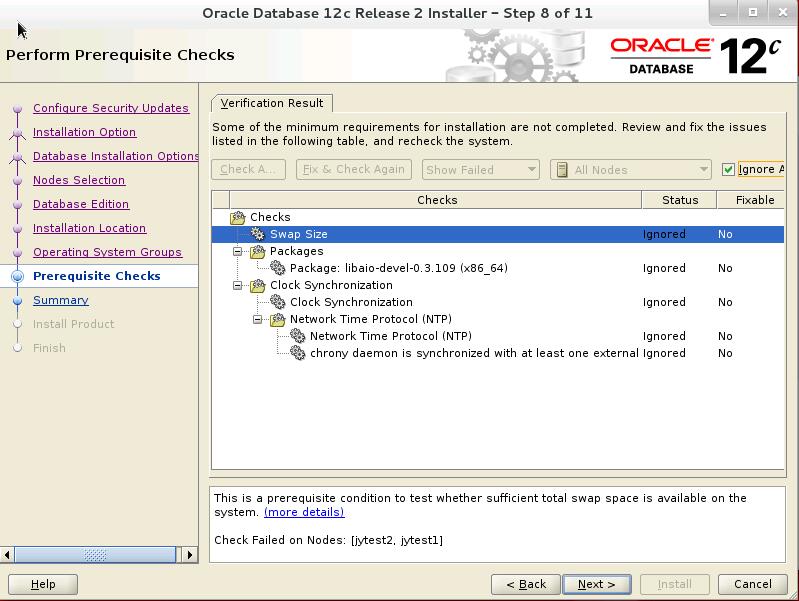
Task: Click the Nodes Selection step bullet
Action: point(17,180)
